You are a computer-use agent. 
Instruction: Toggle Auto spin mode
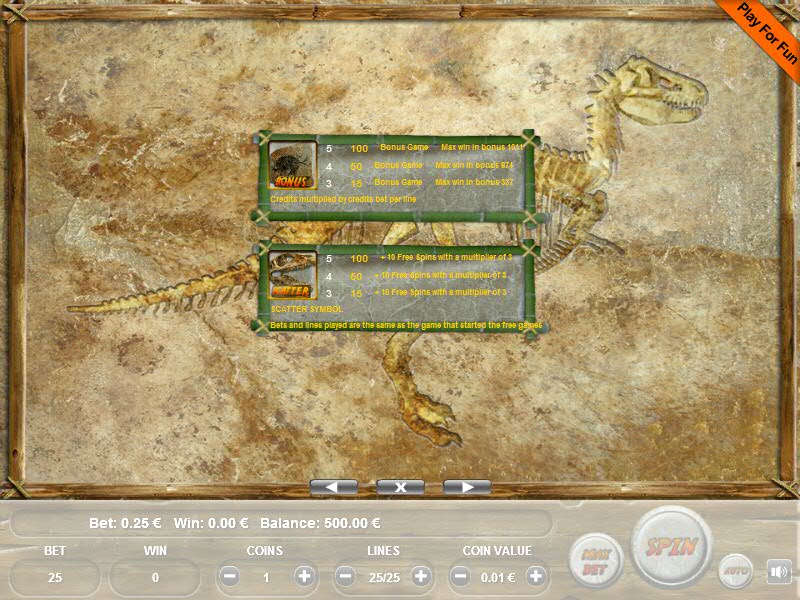(x=735, y=571)
